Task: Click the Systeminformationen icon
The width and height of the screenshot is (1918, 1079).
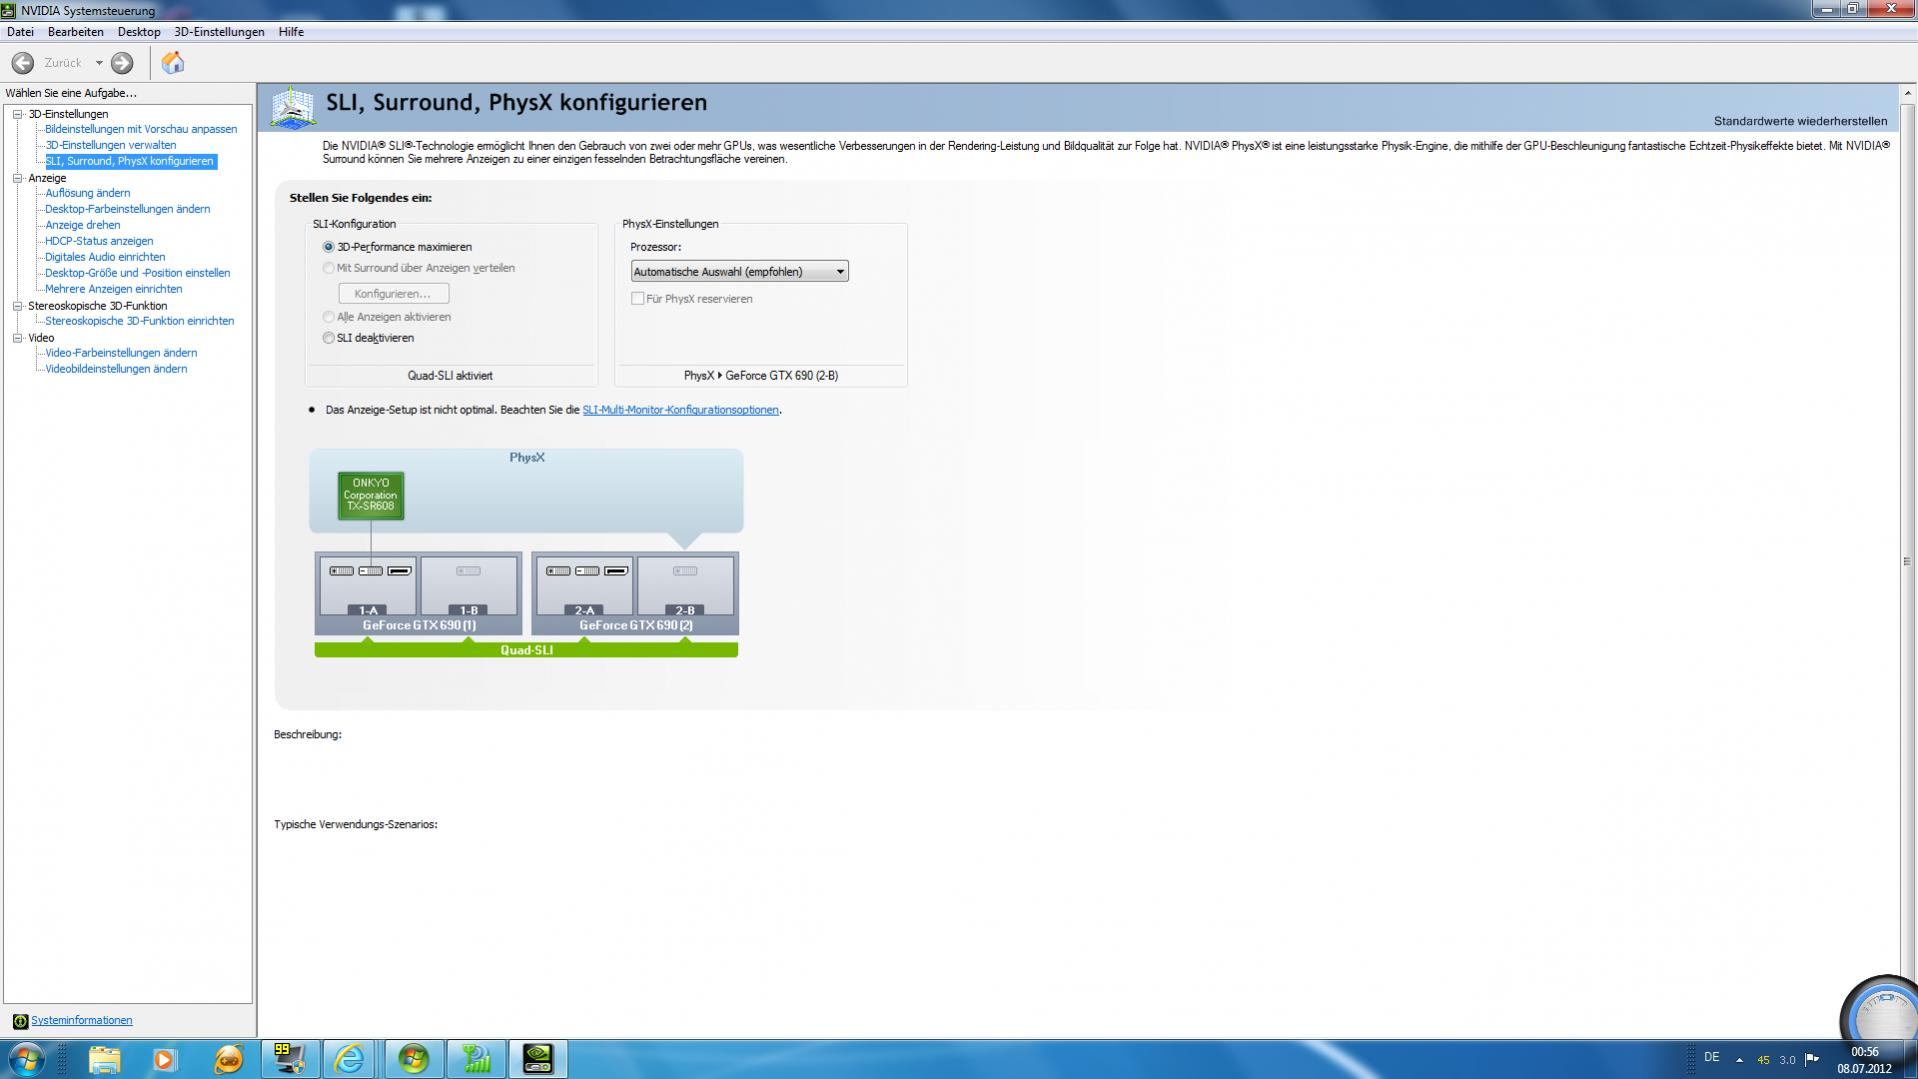Action: (20, 1021)
